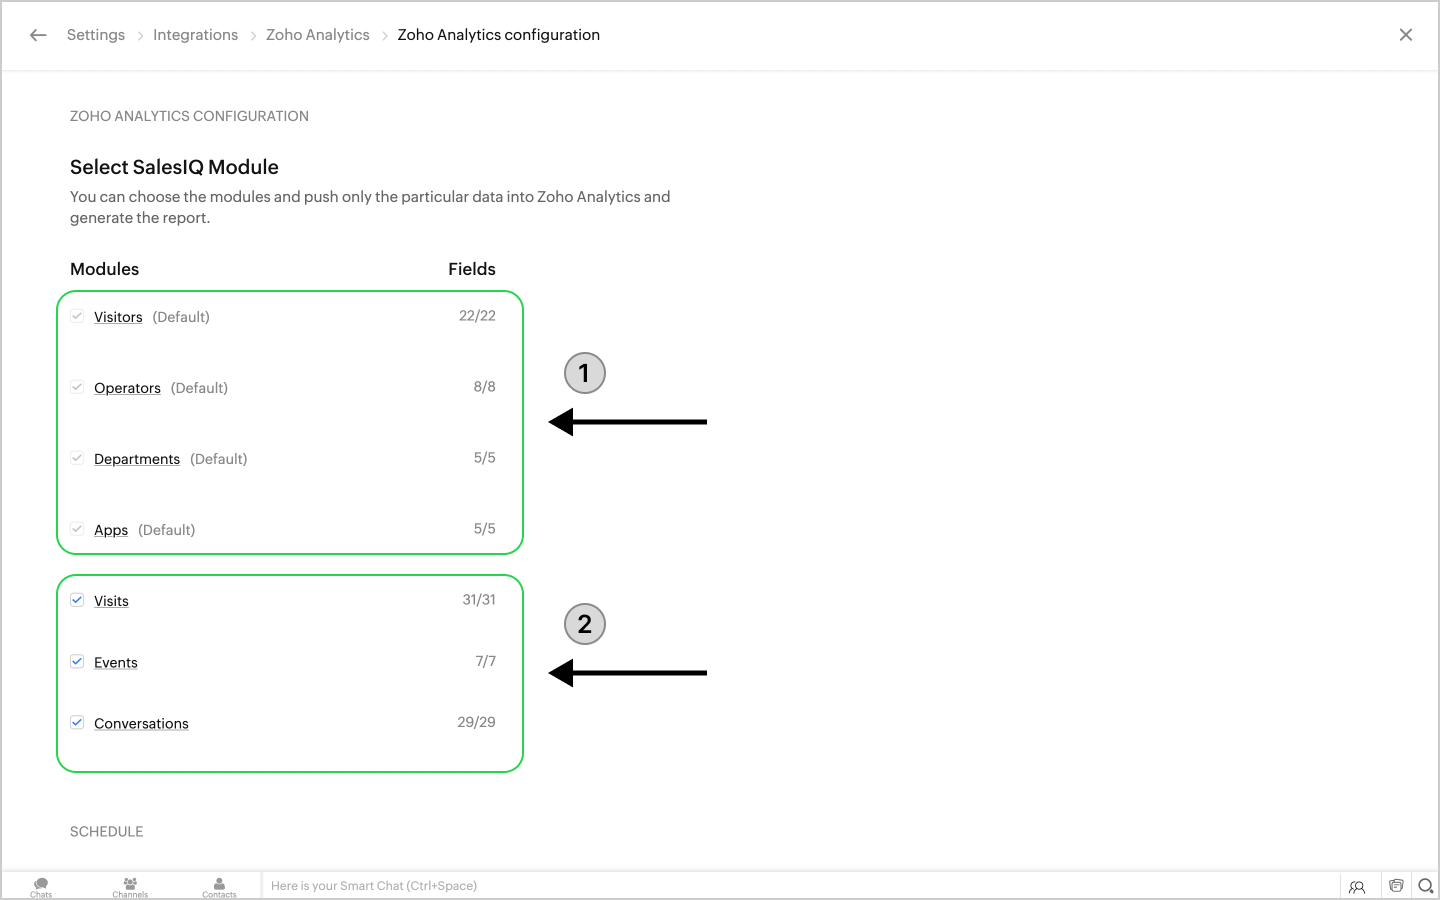Viewport: 1440px width, 900px height.
Task: Click the people icon in the bottom bar
Action: tap(1357, 886)
